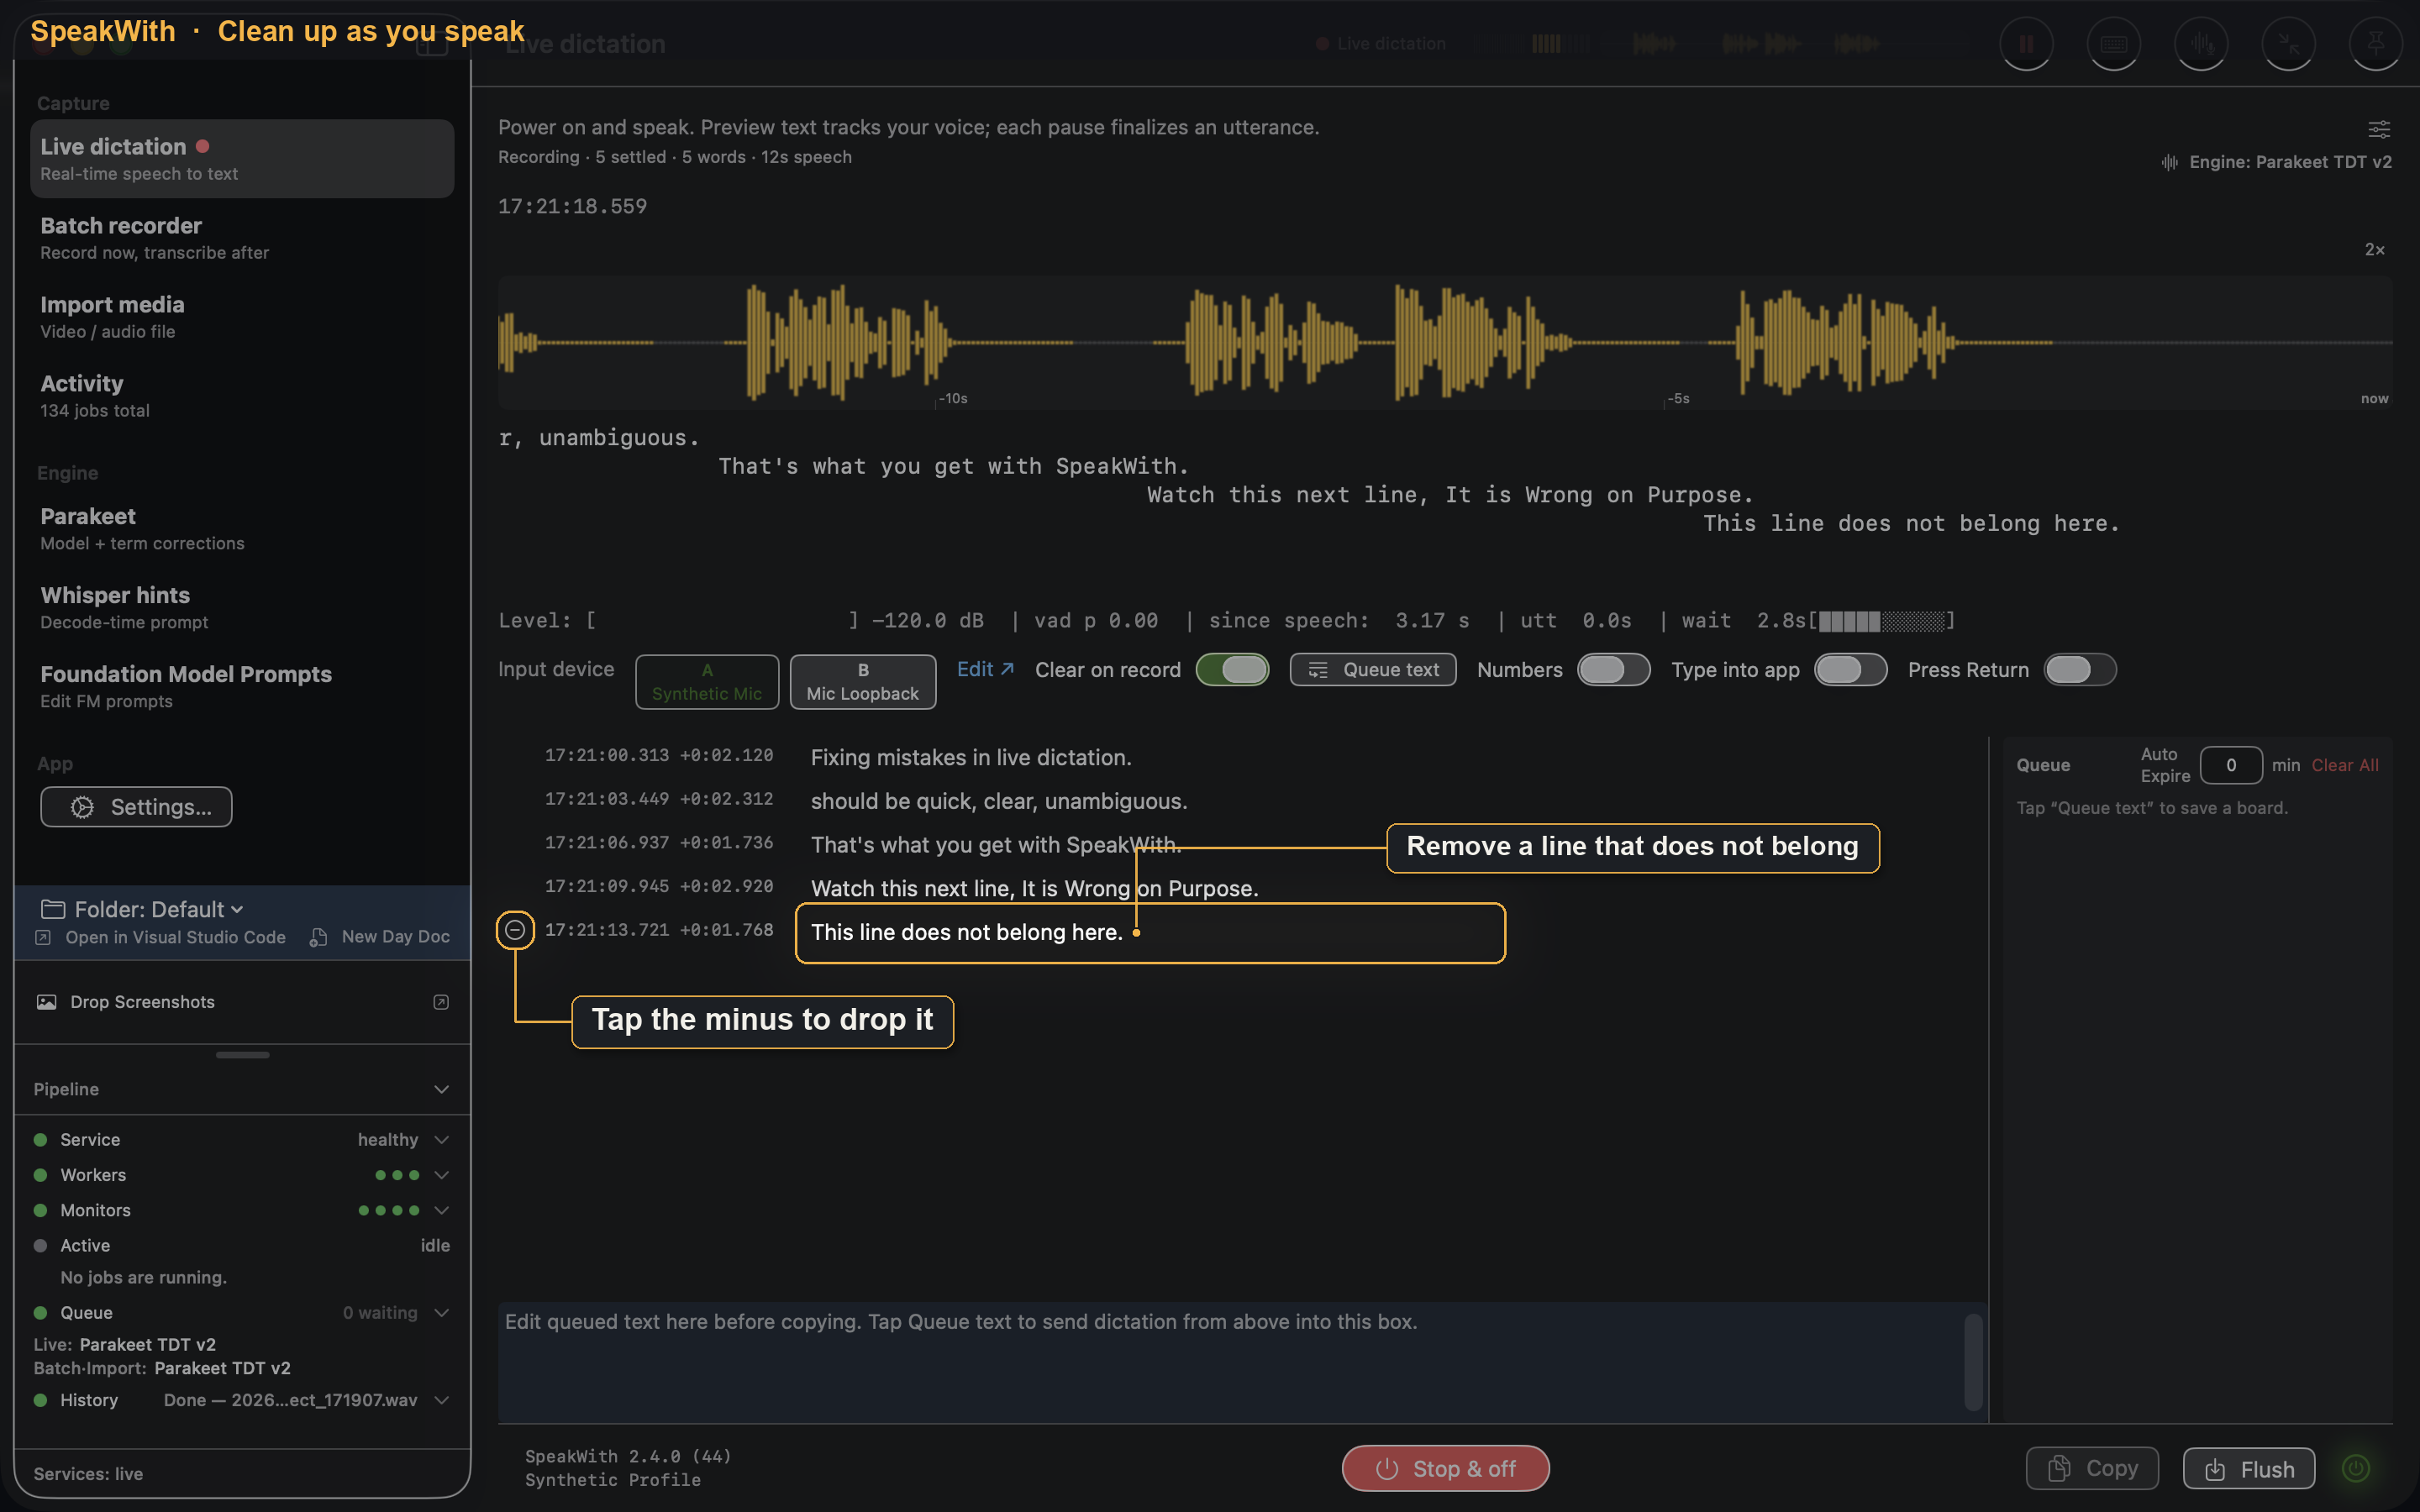
Task: Select input device A Synthetic Mic
Action: pyautogui.click(x=707, y=682)
